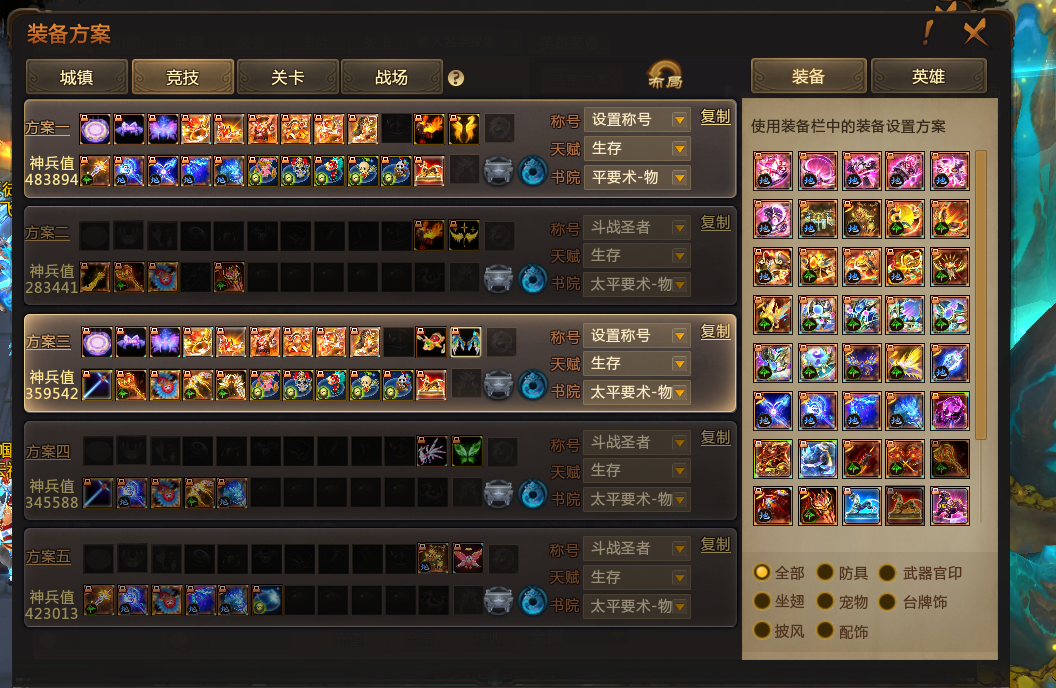Open the 称号 设置称号 dropdown in 方案一

pyautogui.click(x=637, y=120)
